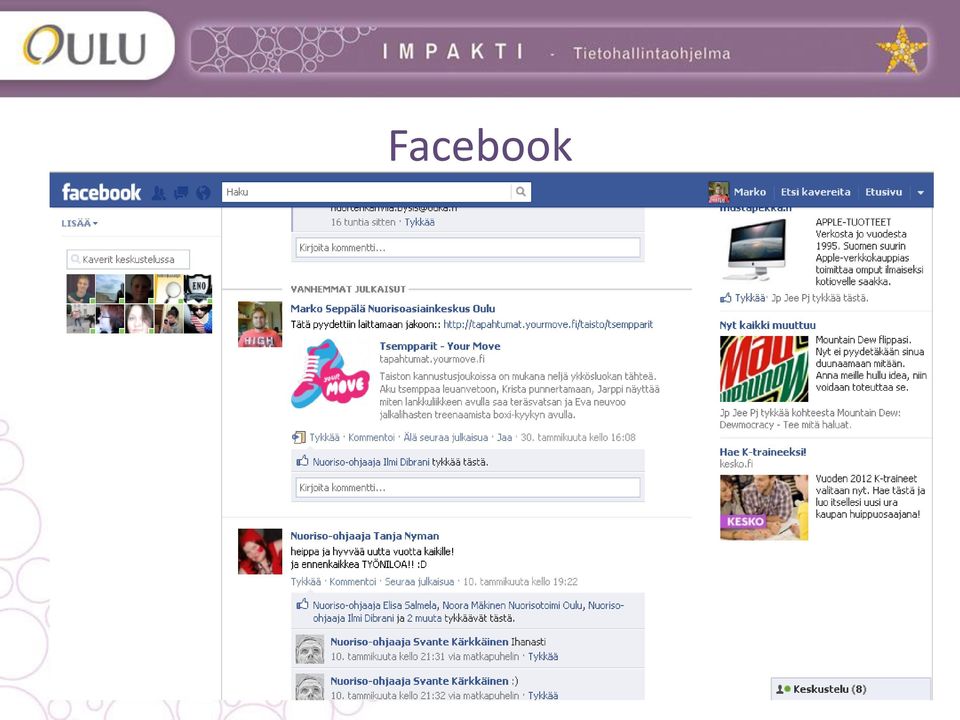Like the Ihanasti comment
The height and width of the screenshot is (720, 960).
[543, 656]
